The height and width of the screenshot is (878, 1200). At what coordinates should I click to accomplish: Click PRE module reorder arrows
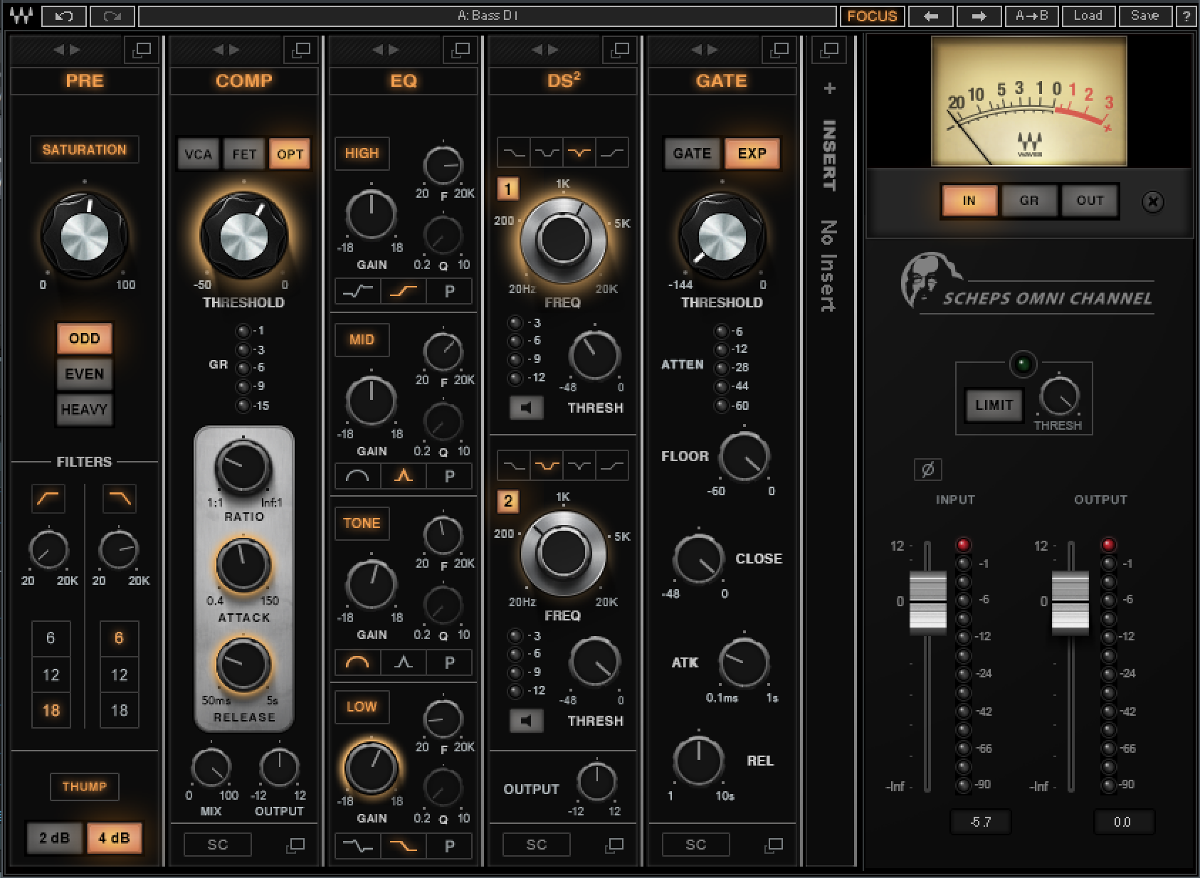(x=67, y=49)
